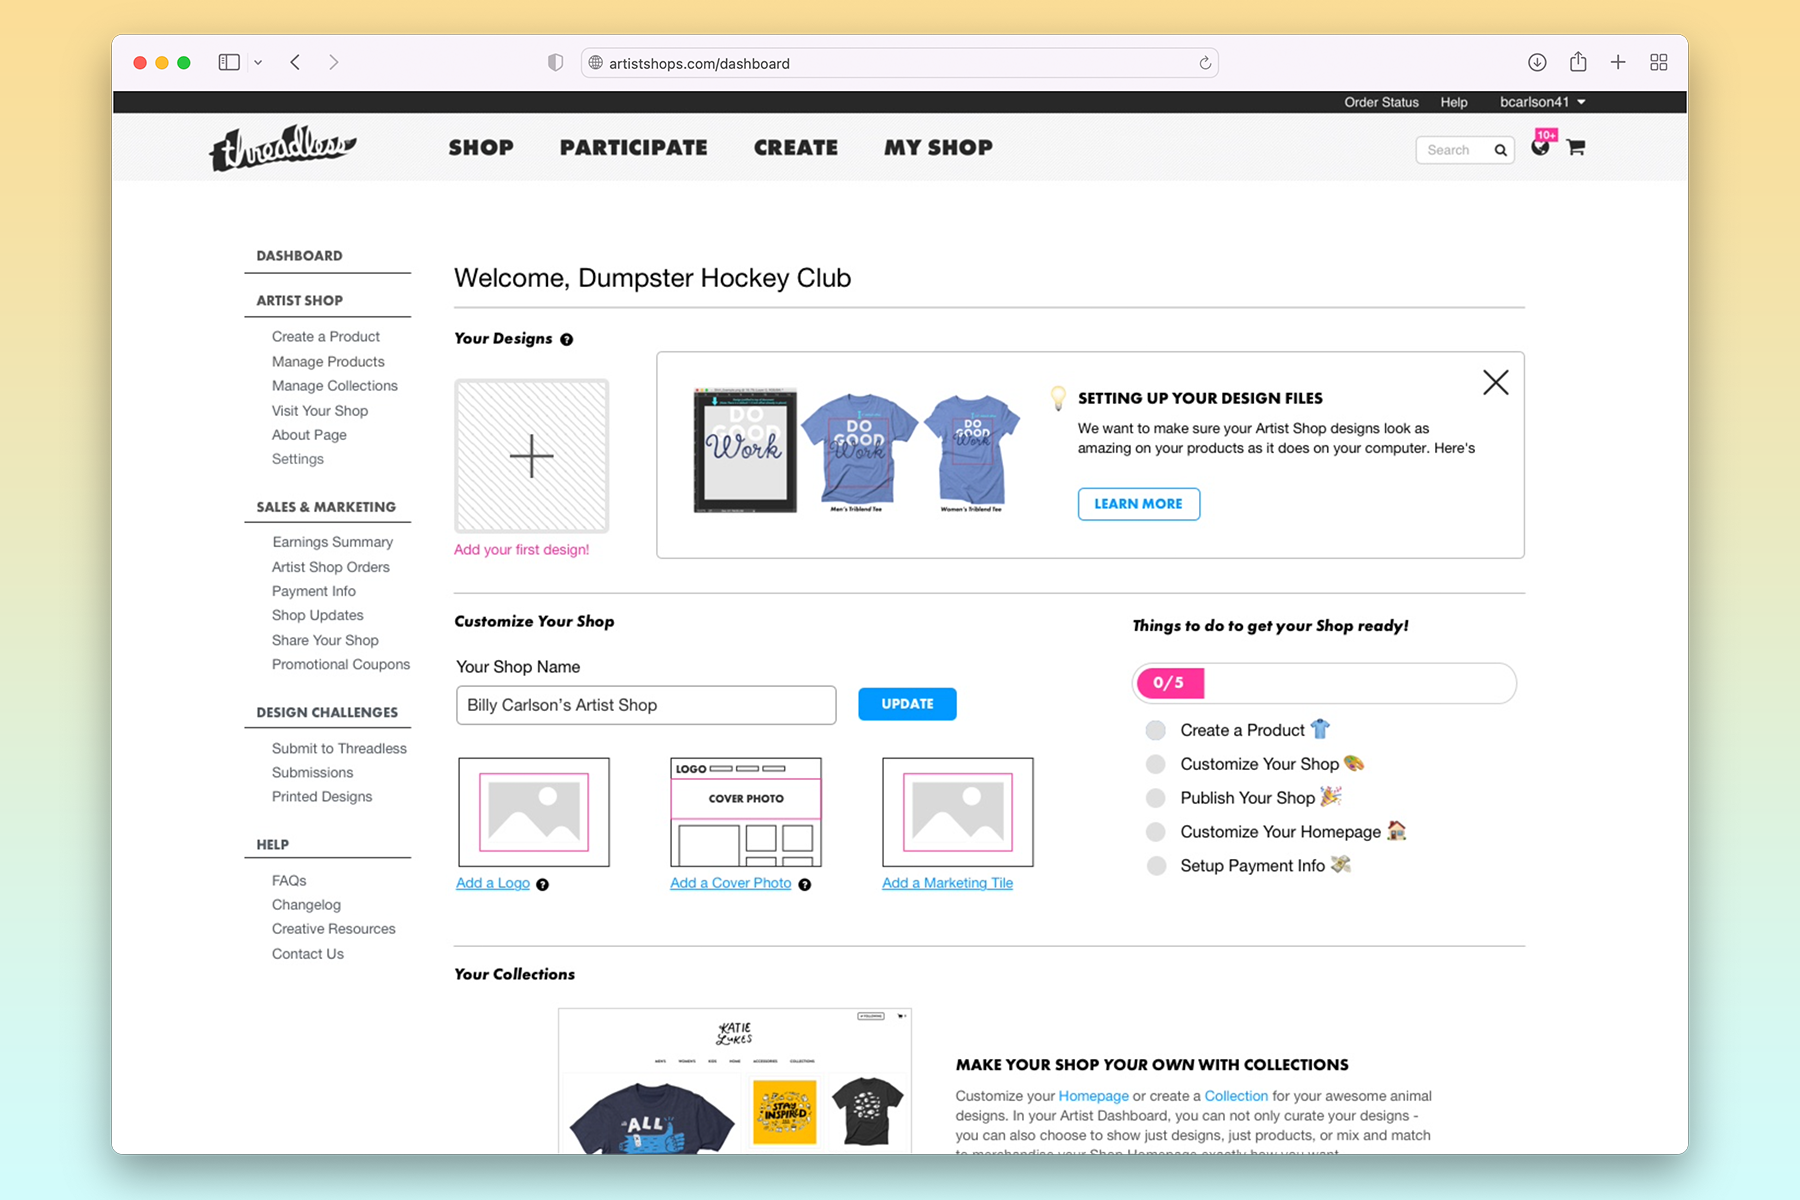
Task: Click the help icon beside Your Designs
Action: [567, 339]
